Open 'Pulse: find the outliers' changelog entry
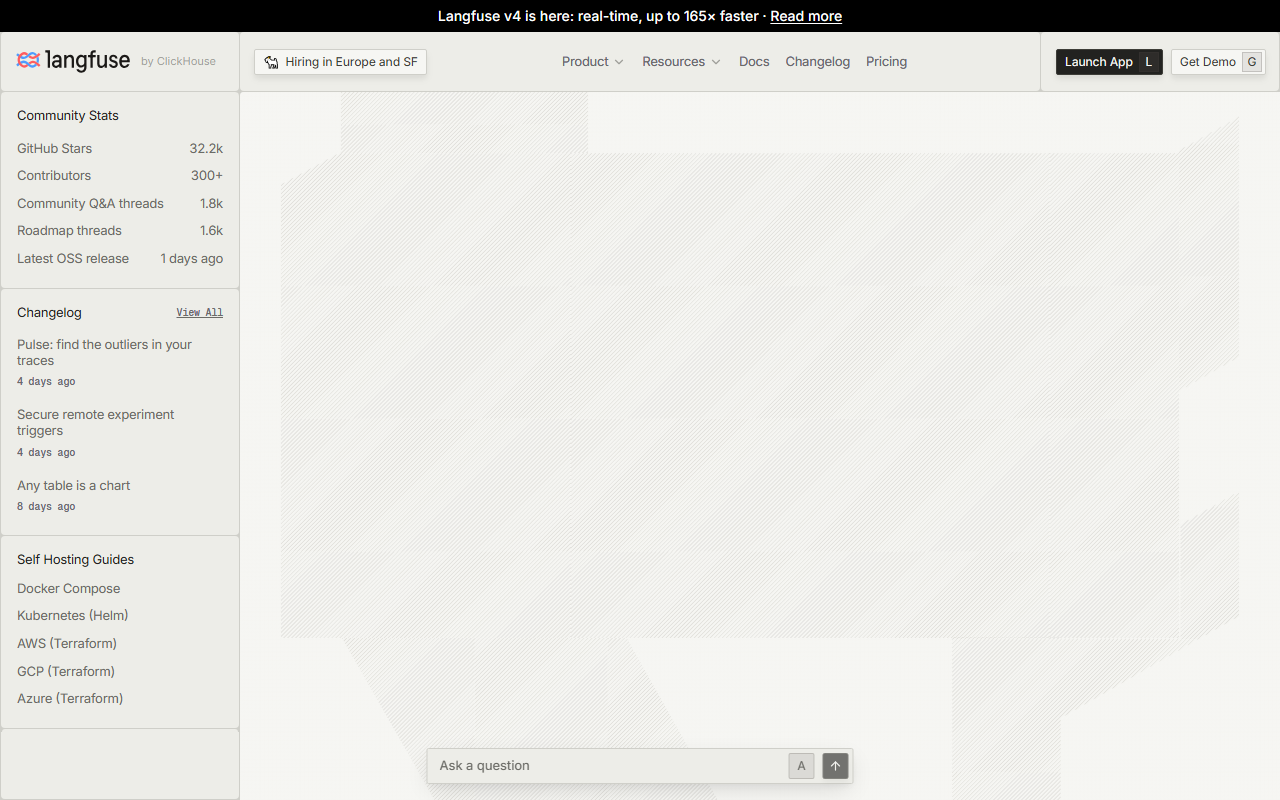Viewport: 1280px width, 800px height. click(x=120, y=362)
